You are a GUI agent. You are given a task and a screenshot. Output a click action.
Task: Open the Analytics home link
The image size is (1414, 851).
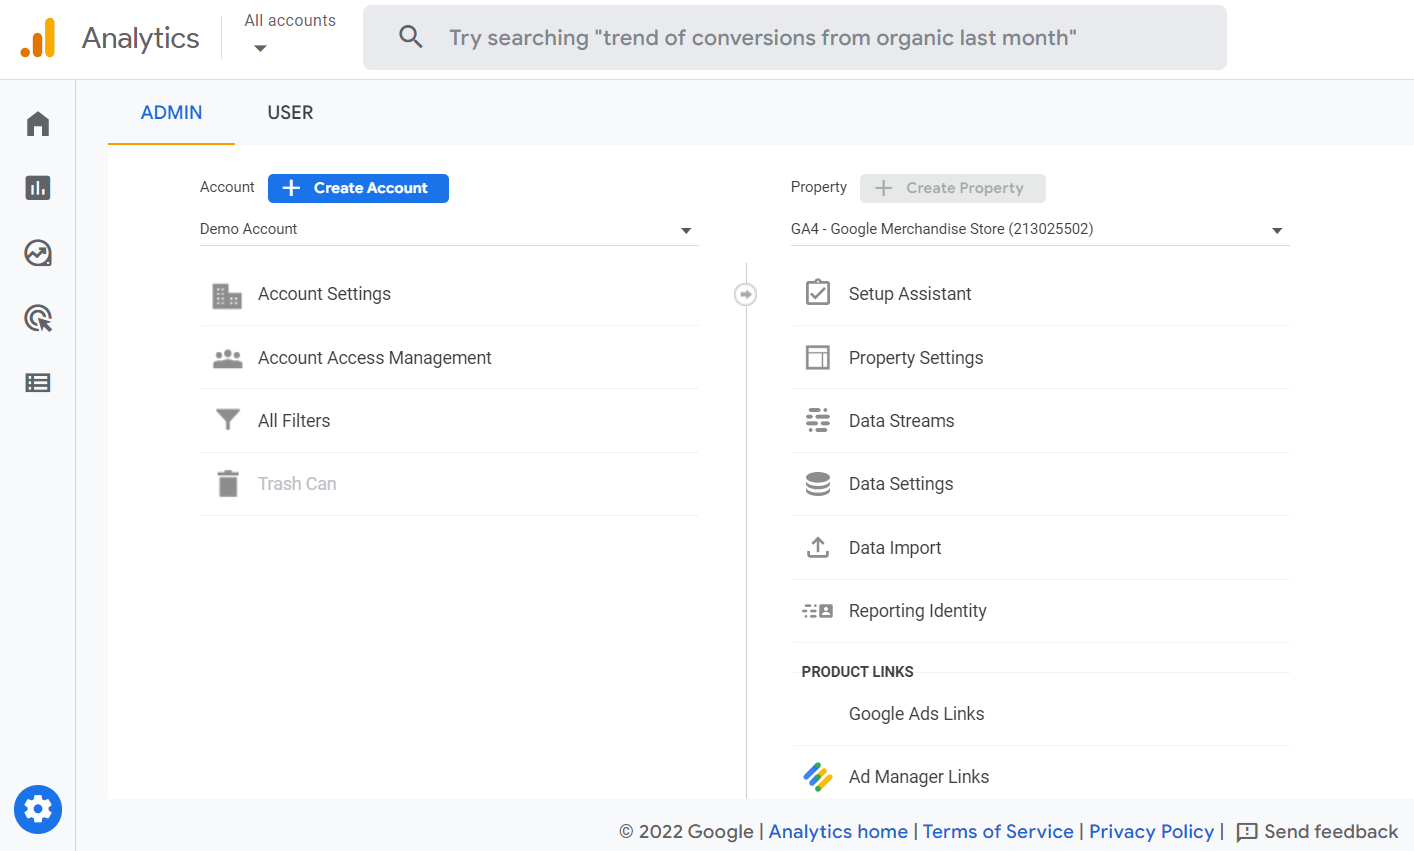[x=838, y=832]
